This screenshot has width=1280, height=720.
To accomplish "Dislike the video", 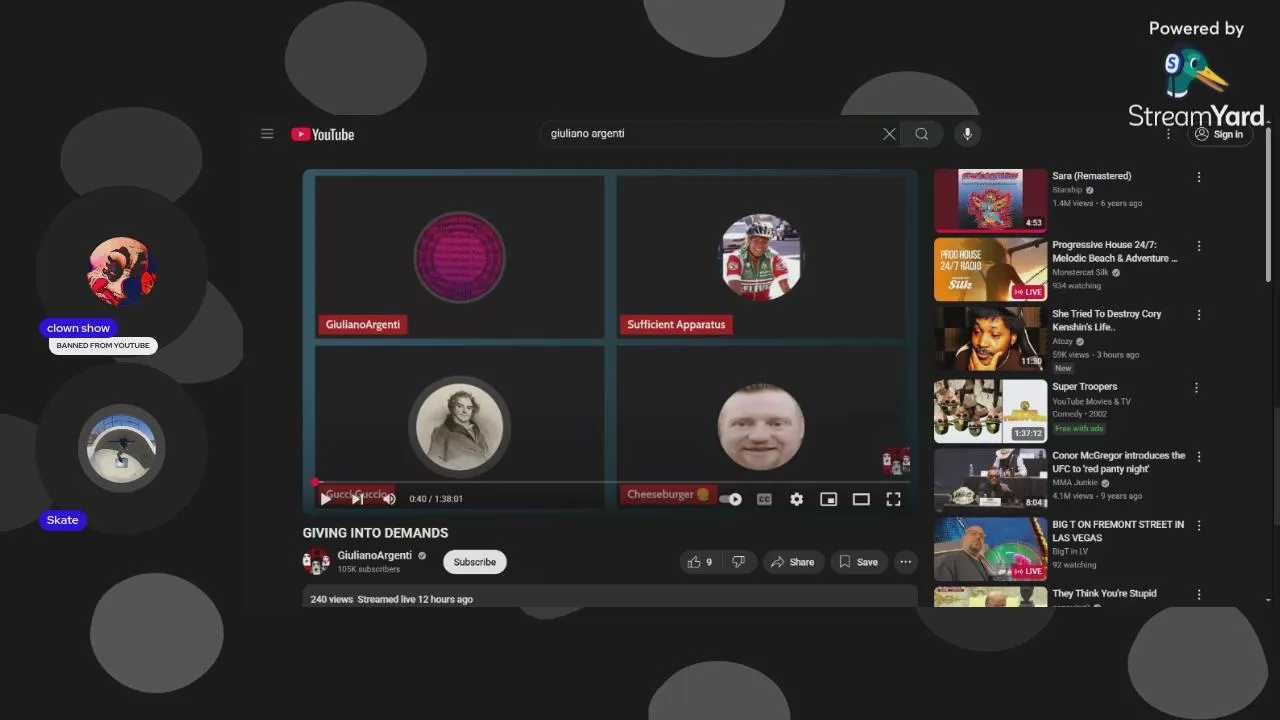I will [739, 562].
